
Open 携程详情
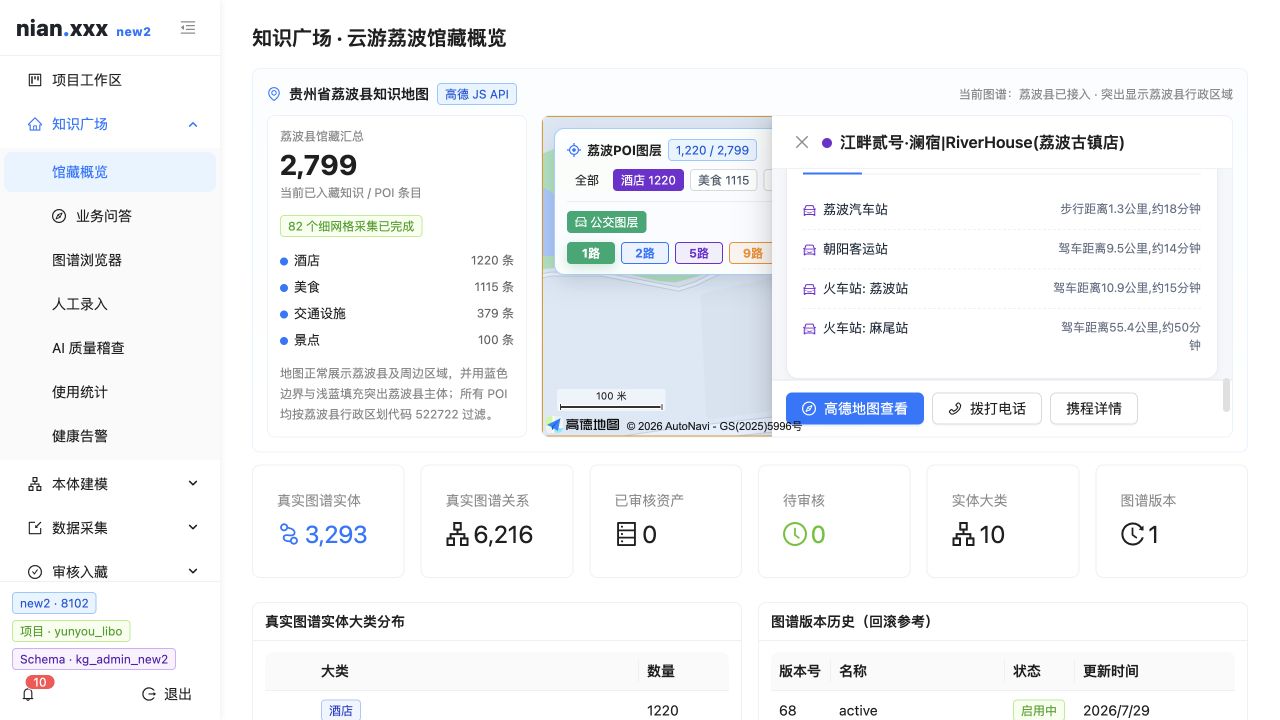1094,408
